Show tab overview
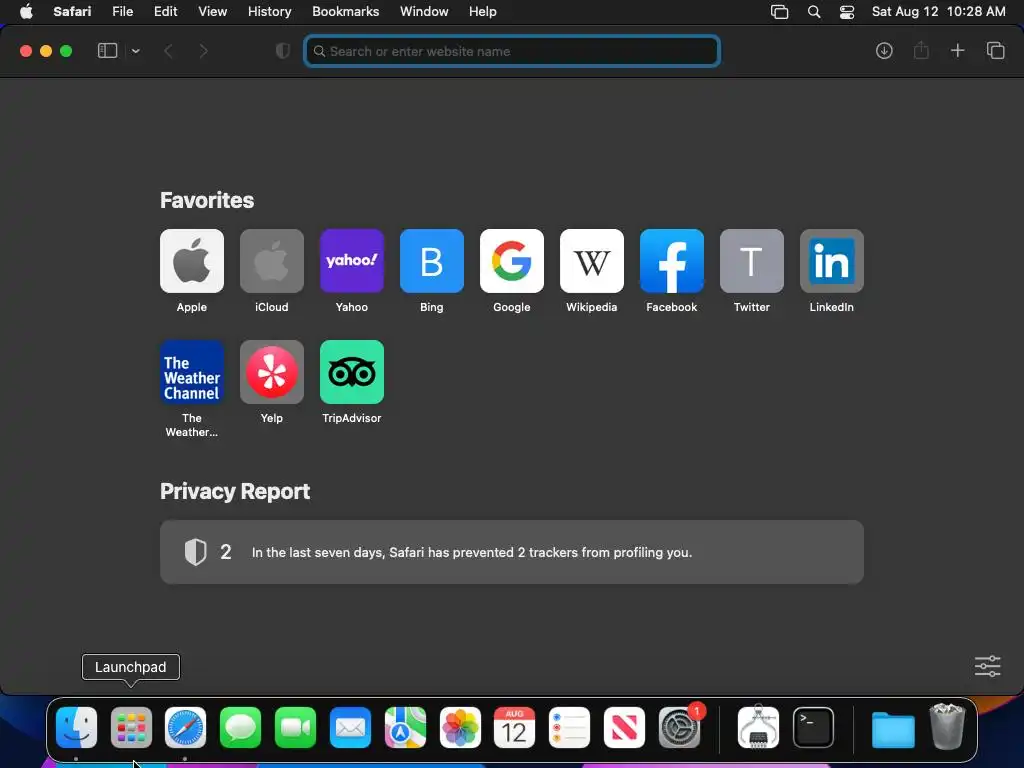The width and height of the screenshot is (1024, 768). coord(995,51)
